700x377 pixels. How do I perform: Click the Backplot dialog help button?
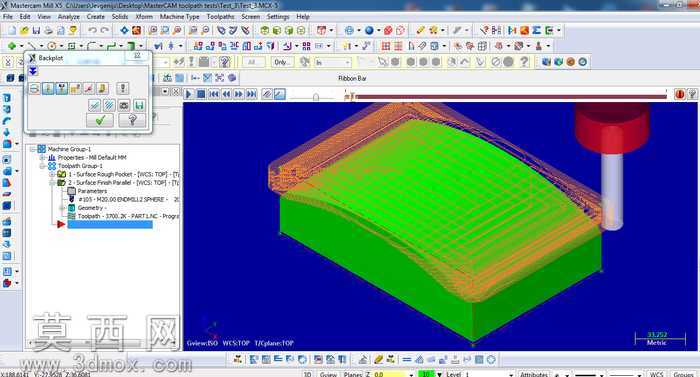point(132,120)
